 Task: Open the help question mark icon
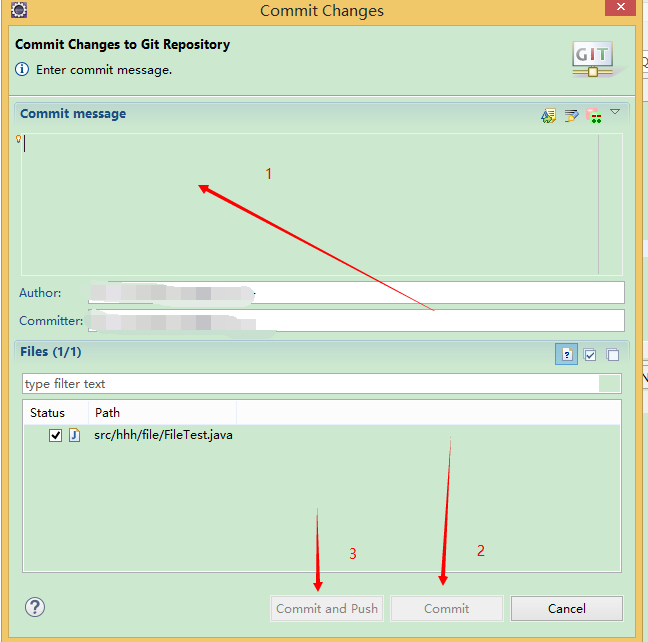35,607
